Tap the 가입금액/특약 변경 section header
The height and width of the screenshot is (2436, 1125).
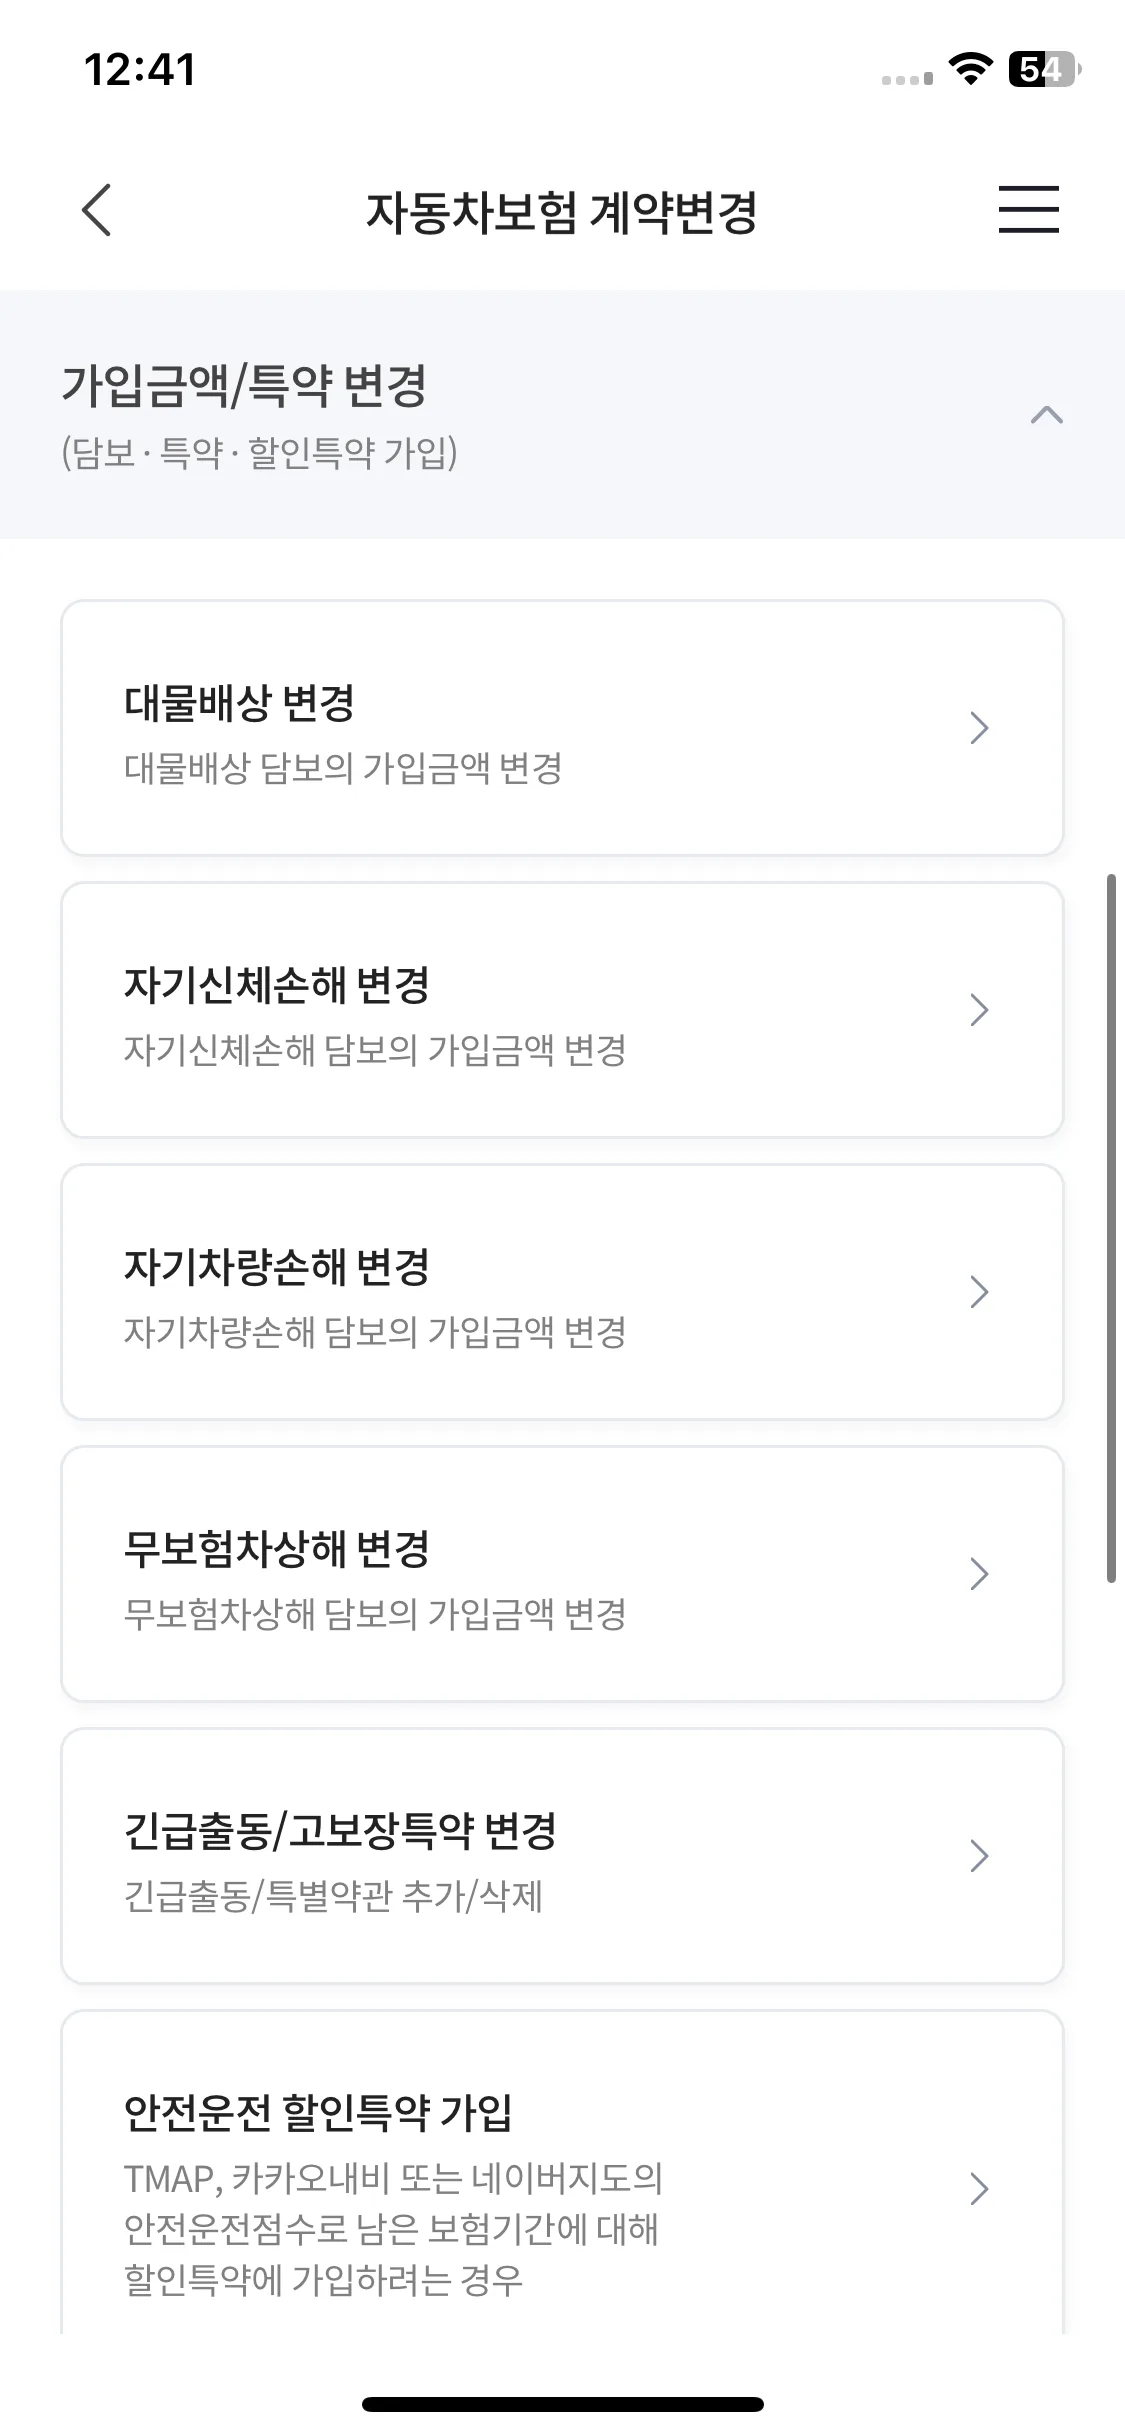[562, 414]
